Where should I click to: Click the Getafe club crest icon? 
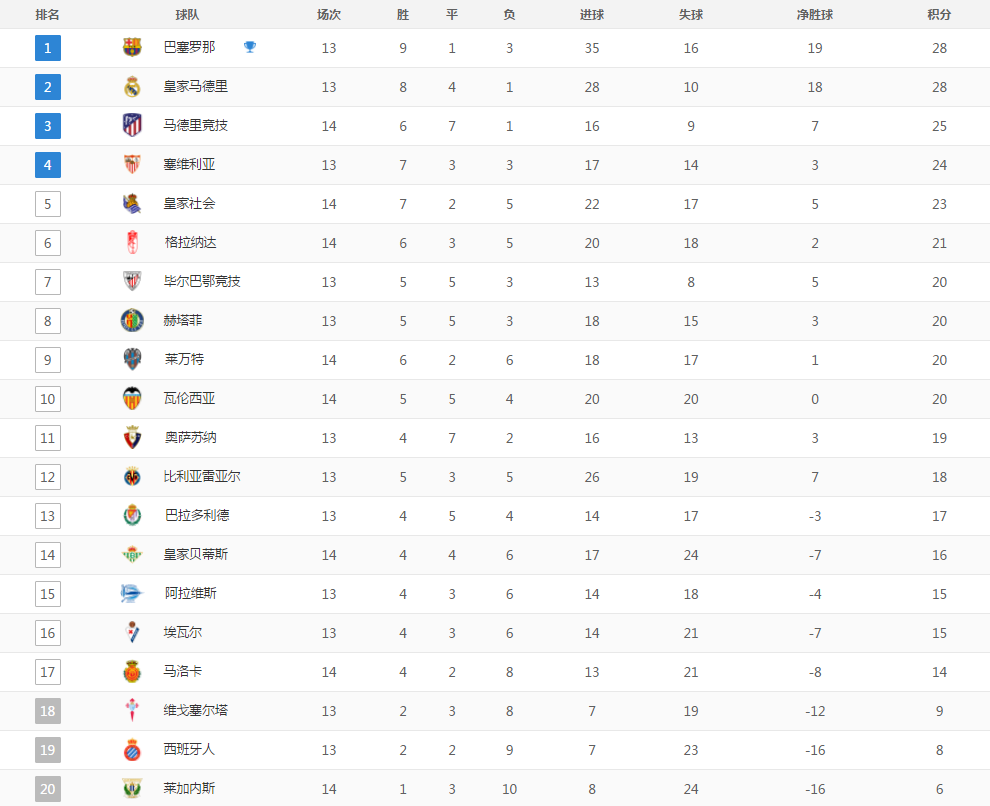(132, 321)
